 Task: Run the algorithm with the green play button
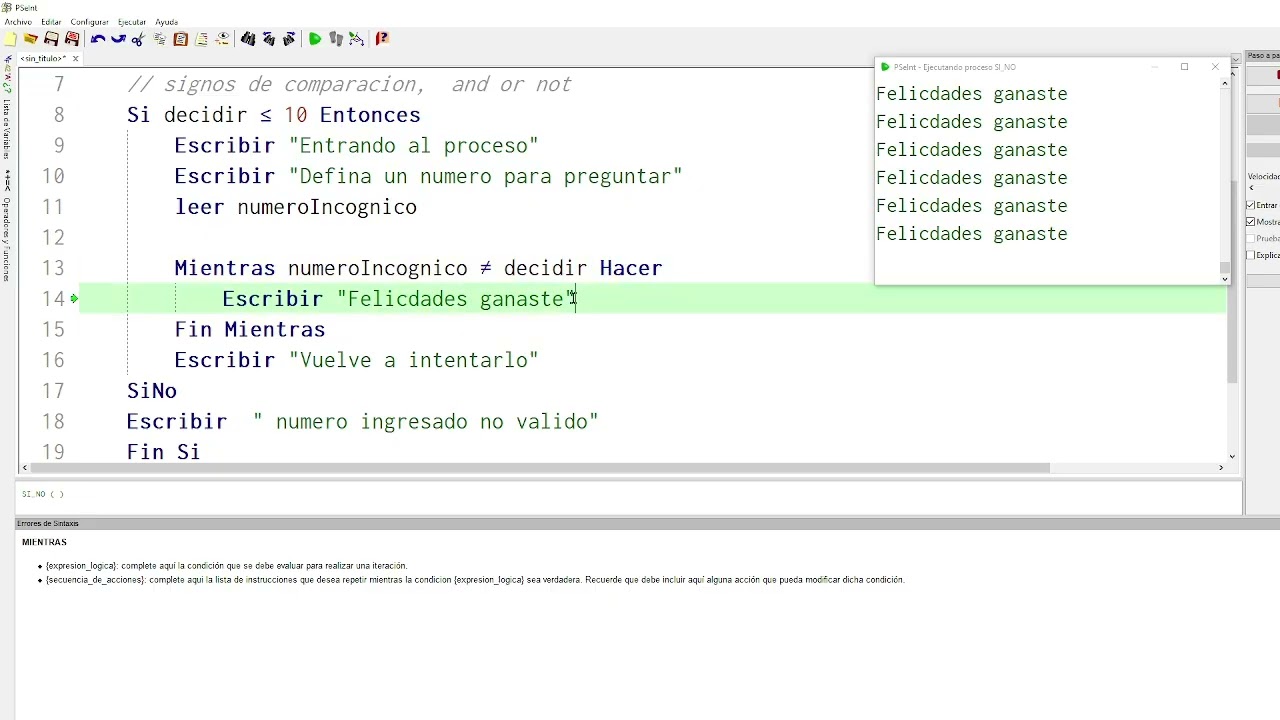[x=315, y=39]
